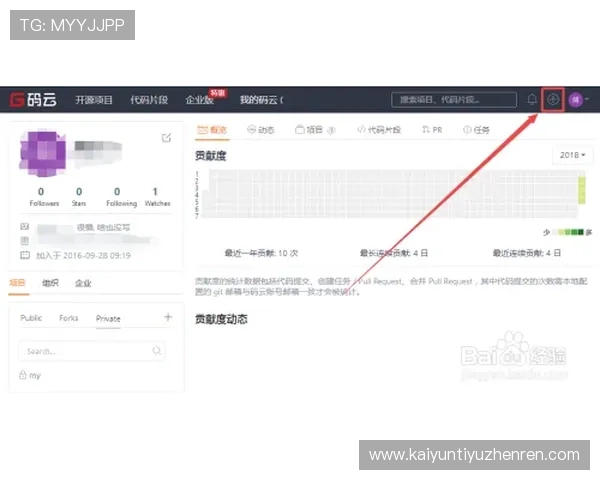Click the 最近一年贡献 10 次 text
Image resolution: width=600 pixels, height=480 pixels.
pos(261,253)
